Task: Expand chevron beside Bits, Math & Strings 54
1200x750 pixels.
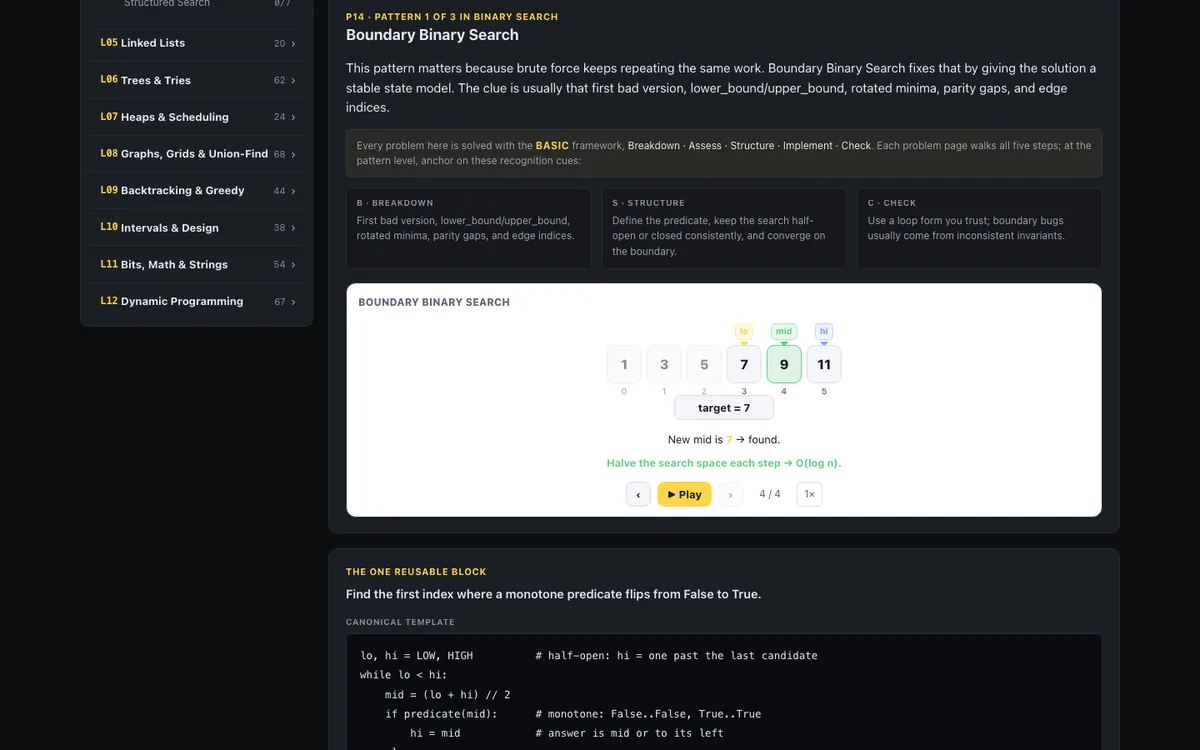Action: click(x=293, y=265)
